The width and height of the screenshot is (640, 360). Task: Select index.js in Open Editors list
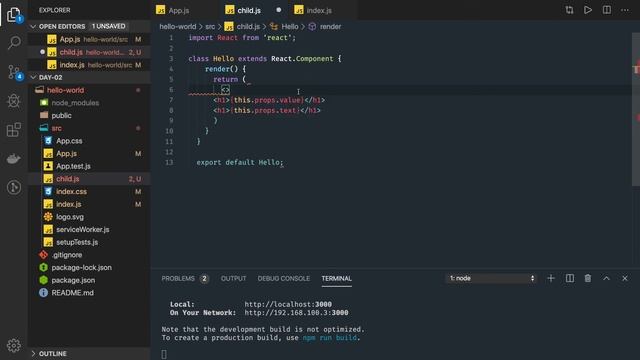(89, 65)
